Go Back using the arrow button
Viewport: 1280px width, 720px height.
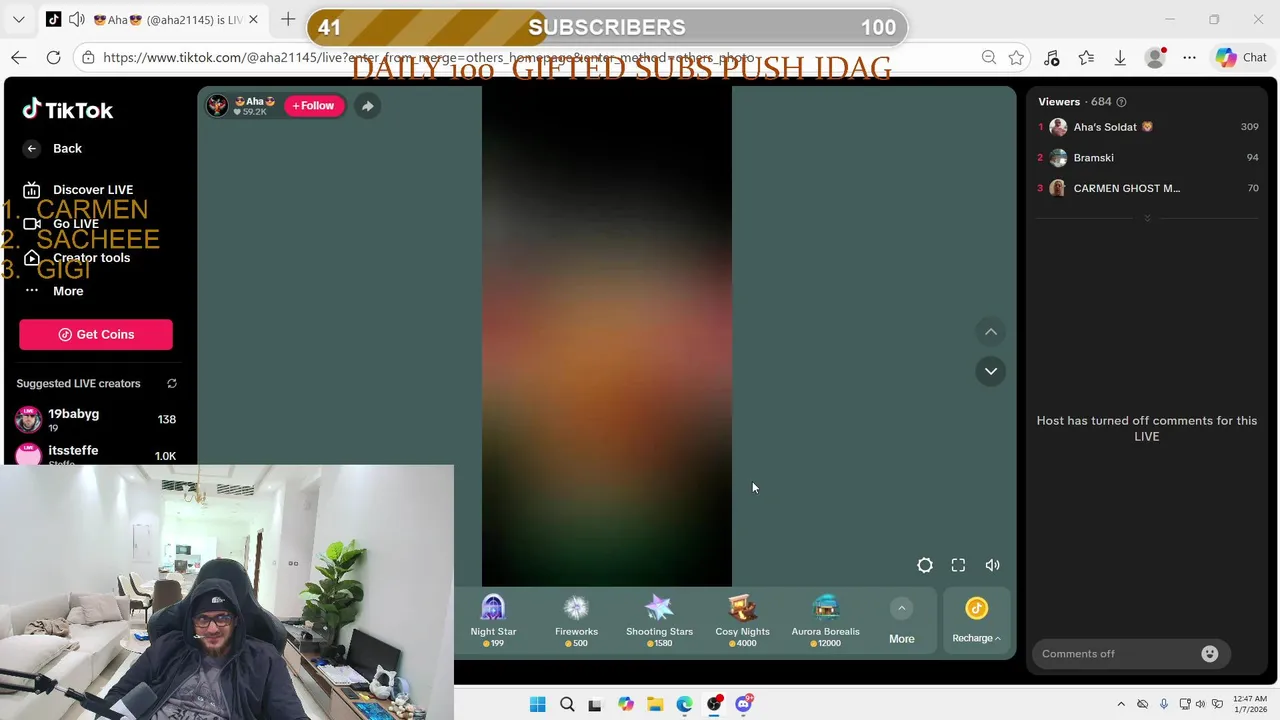click(x=32, y=148)
